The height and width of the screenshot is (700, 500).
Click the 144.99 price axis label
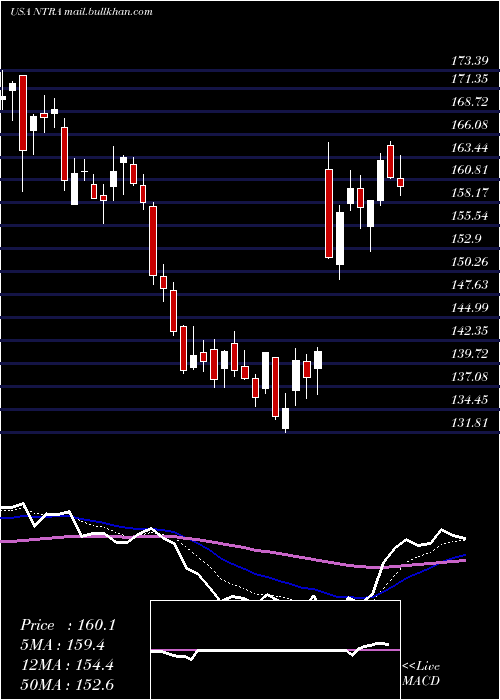[x=470, y=307]
